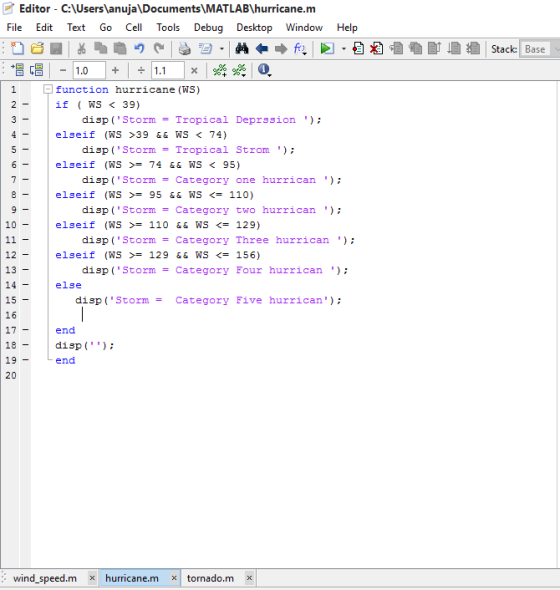Close the wind_speed.m tab
This screenshot has width=560, height=590.
click(x=92, y=578)
